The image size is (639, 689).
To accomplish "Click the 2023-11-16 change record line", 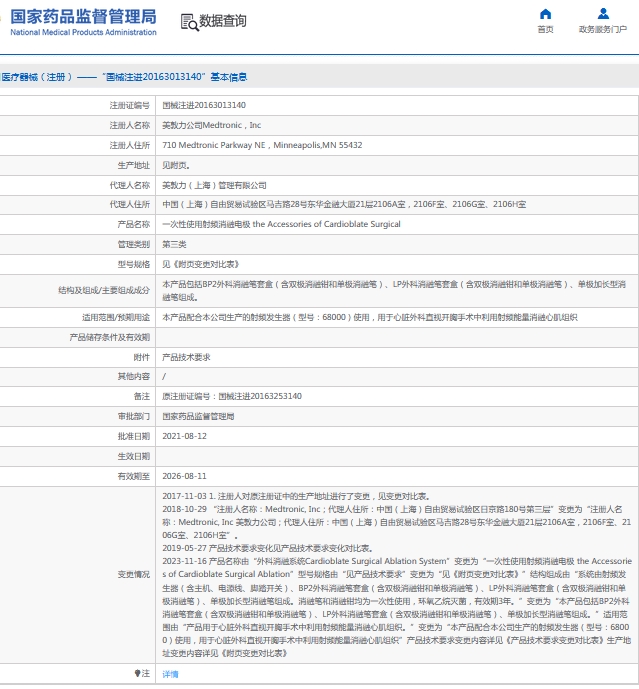I will (x=397, y=607).
